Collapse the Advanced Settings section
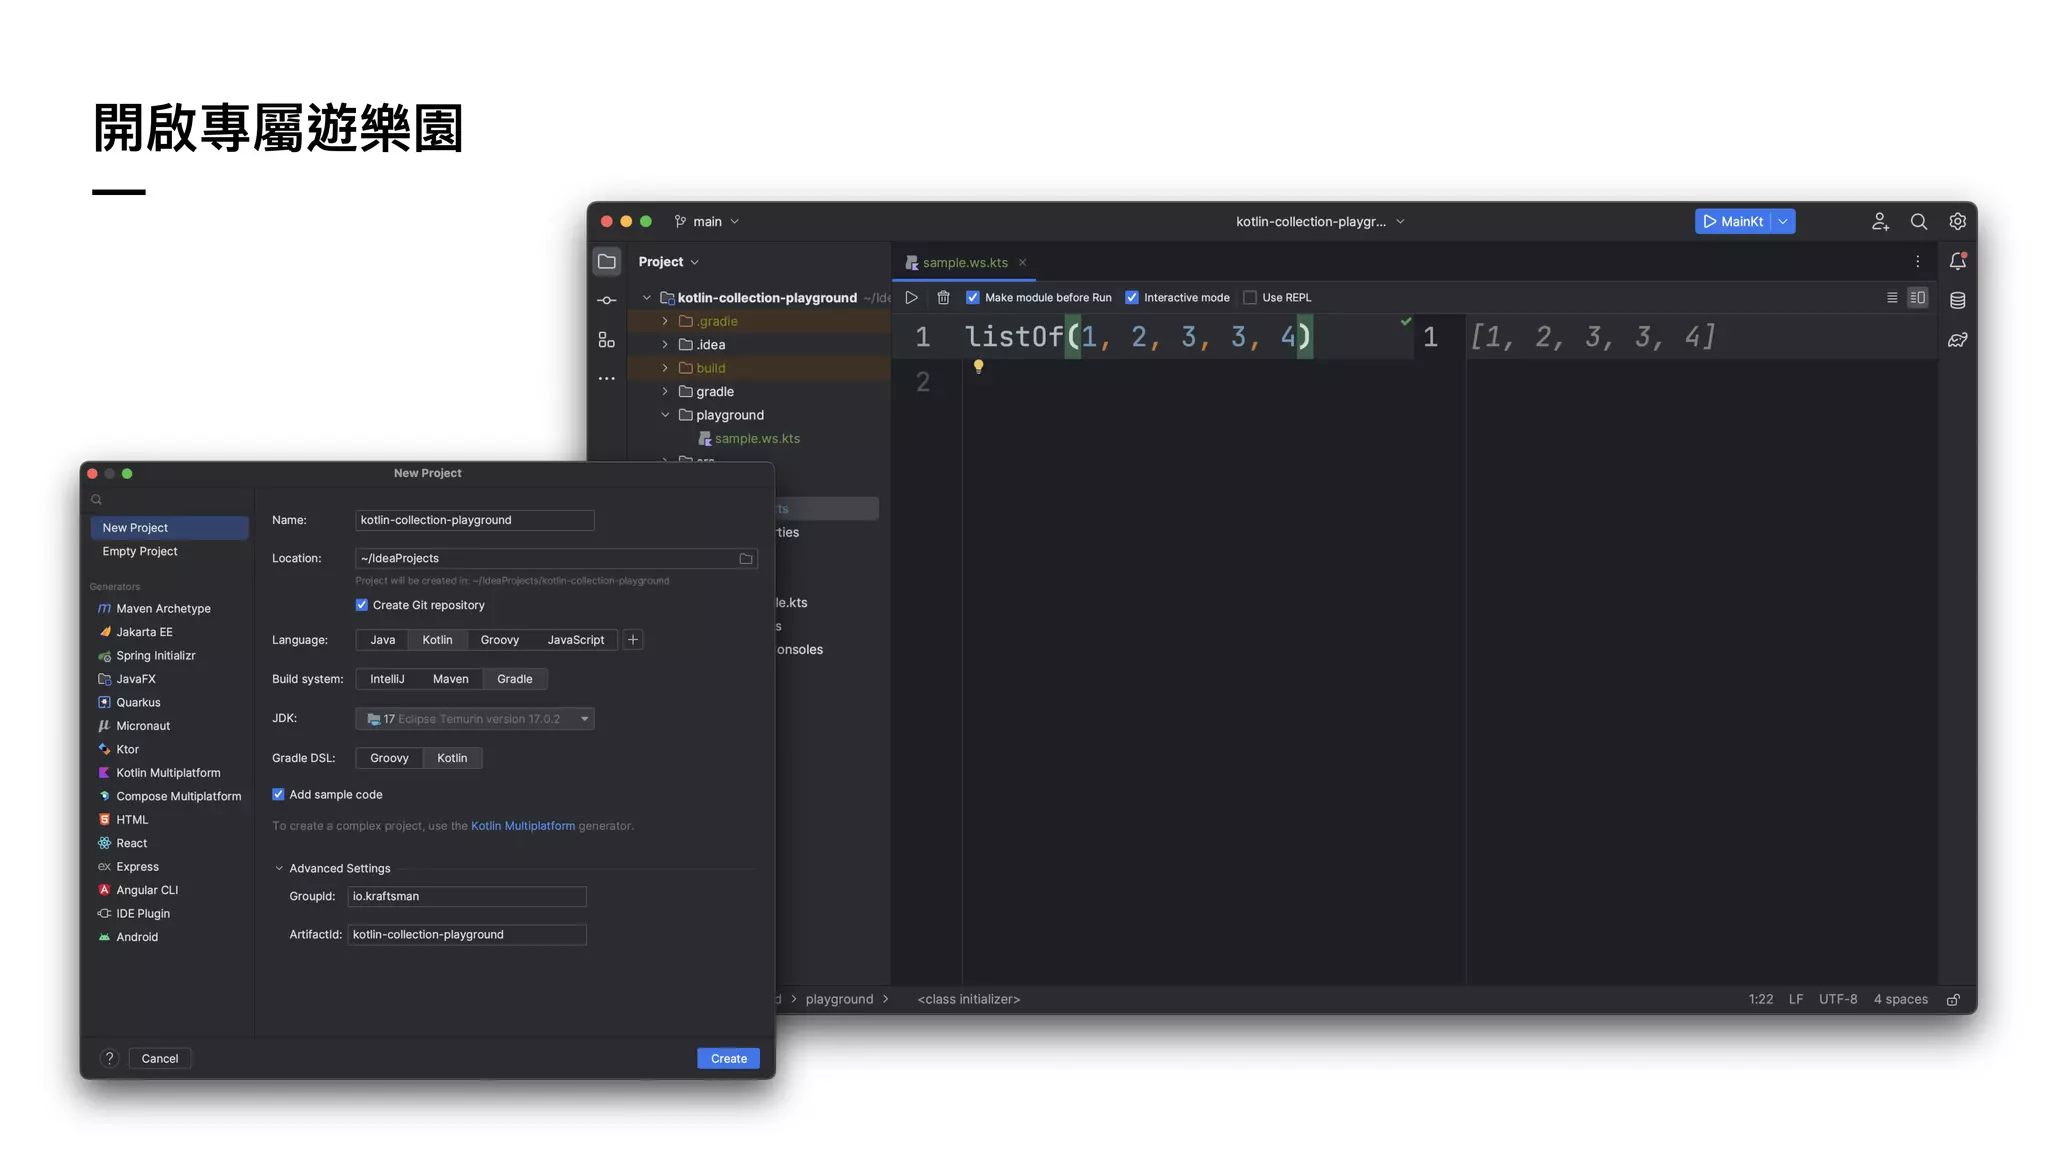This screenshot has height=1152, width=2048. pos(279,868)
